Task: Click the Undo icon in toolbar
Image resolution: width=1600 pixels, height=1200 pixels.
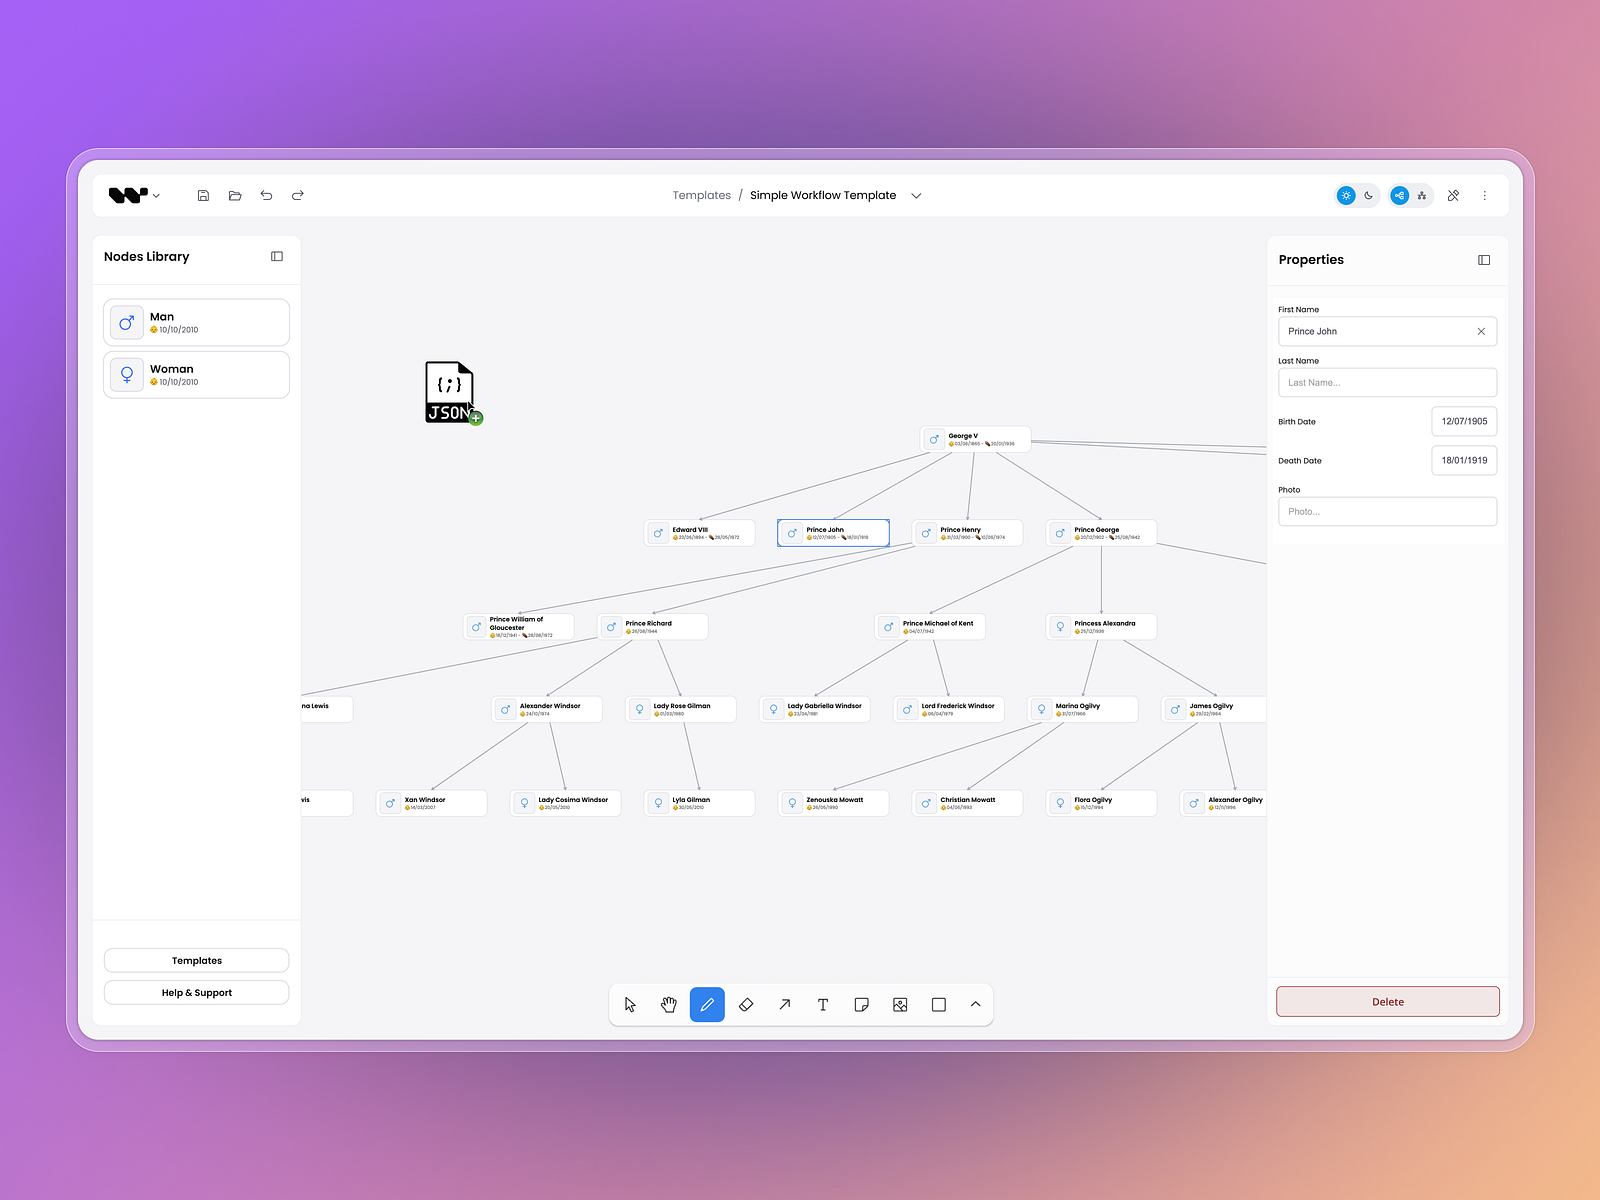Action: click(266, 195)
